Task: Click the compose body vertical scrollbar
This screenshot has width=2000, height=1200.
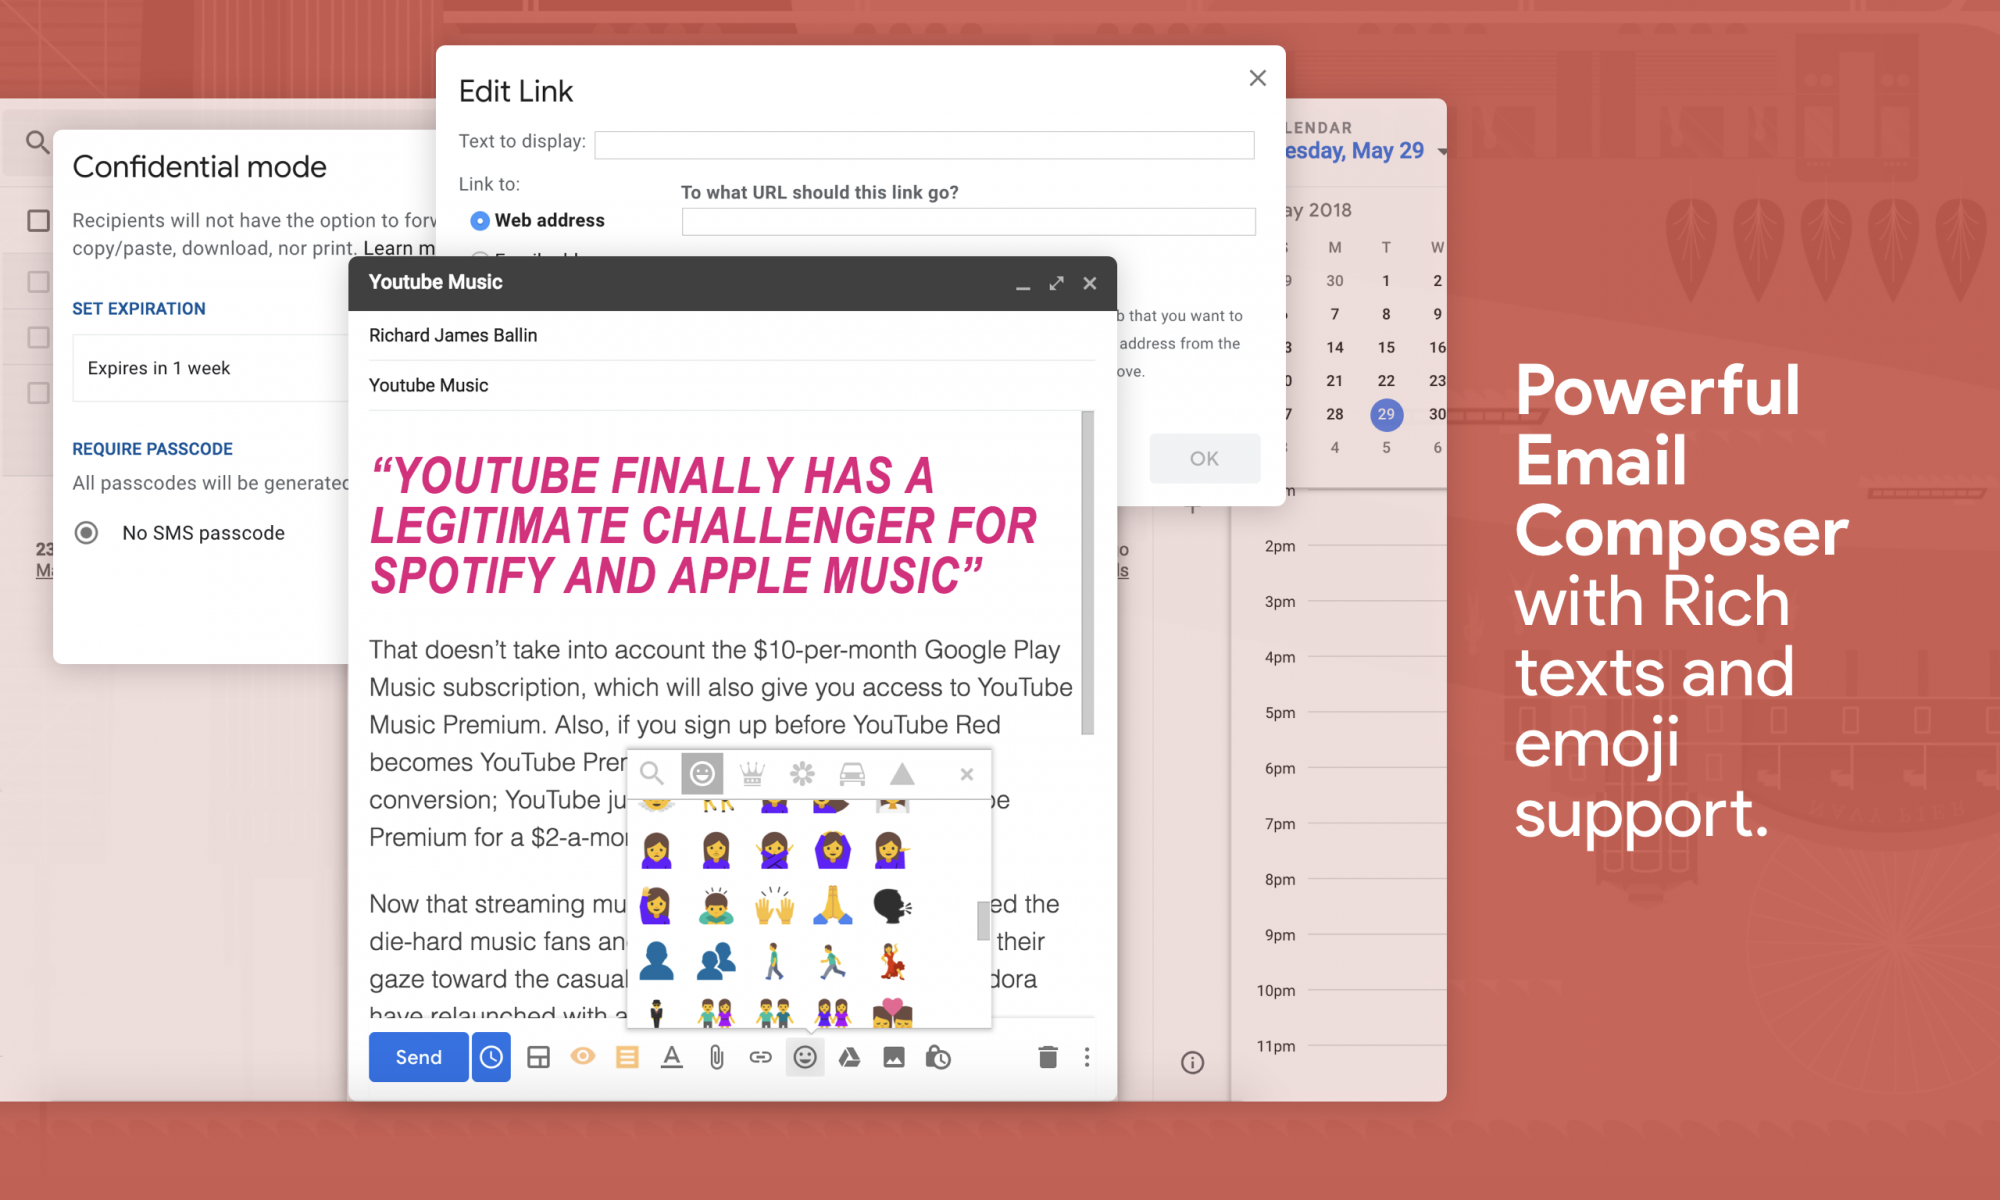Action: point(1088,572)
